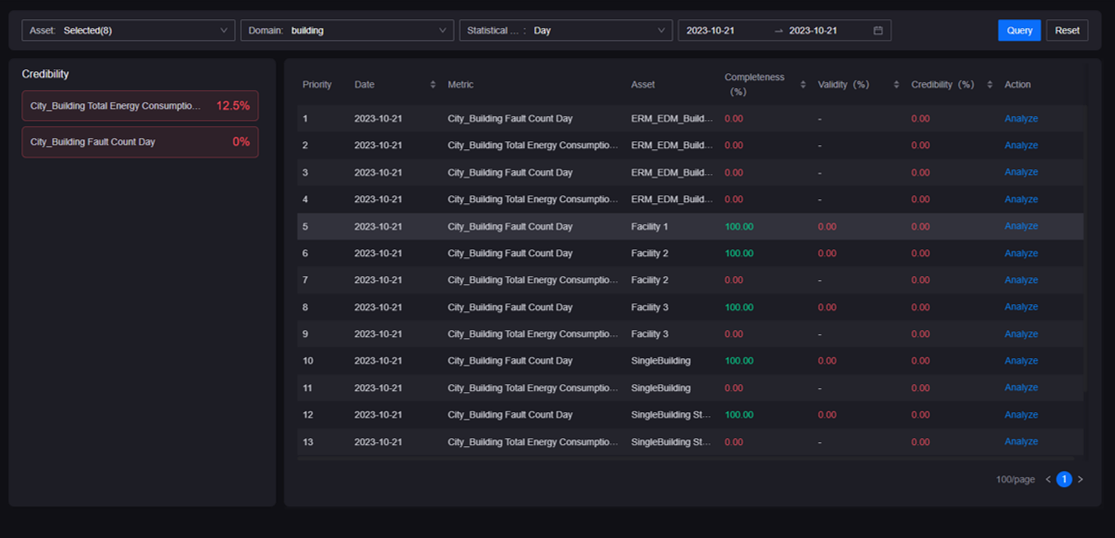
Task: Expand the Domain building dropdown
Action: (347, 31)
